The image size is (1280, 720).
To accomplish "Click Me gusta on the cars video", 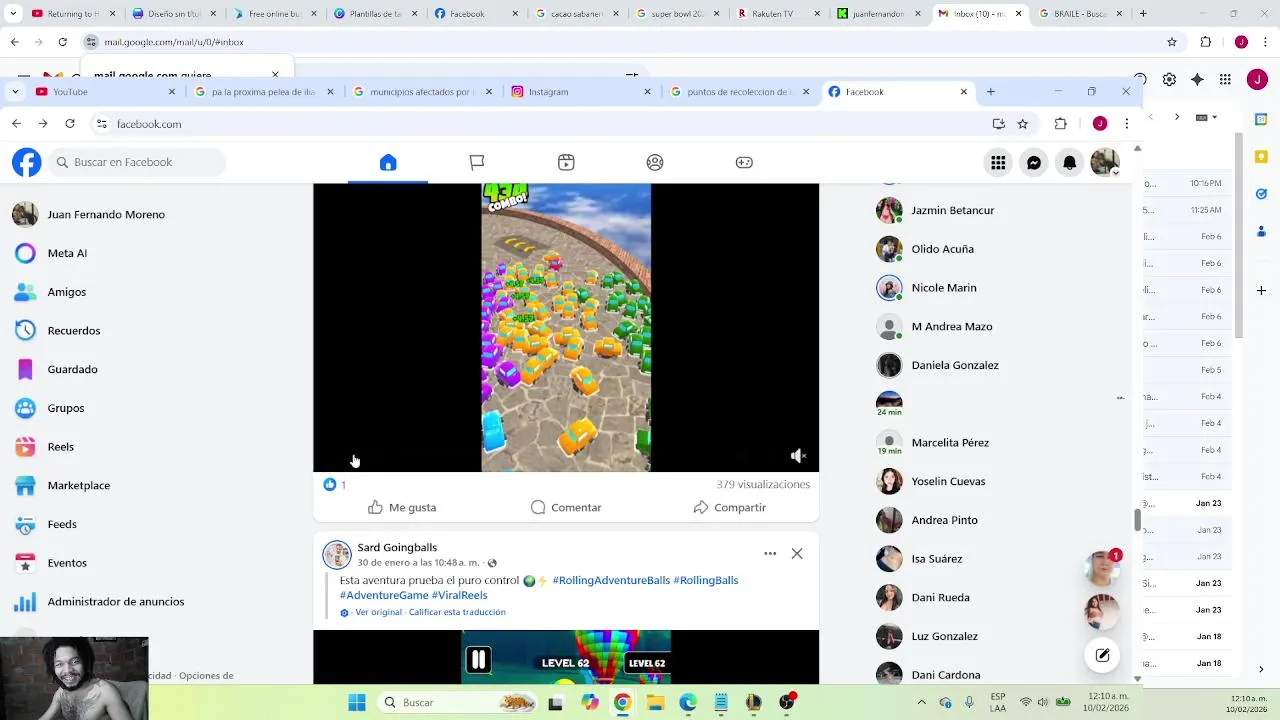I will pyautogui.click(x=402, y=507).
